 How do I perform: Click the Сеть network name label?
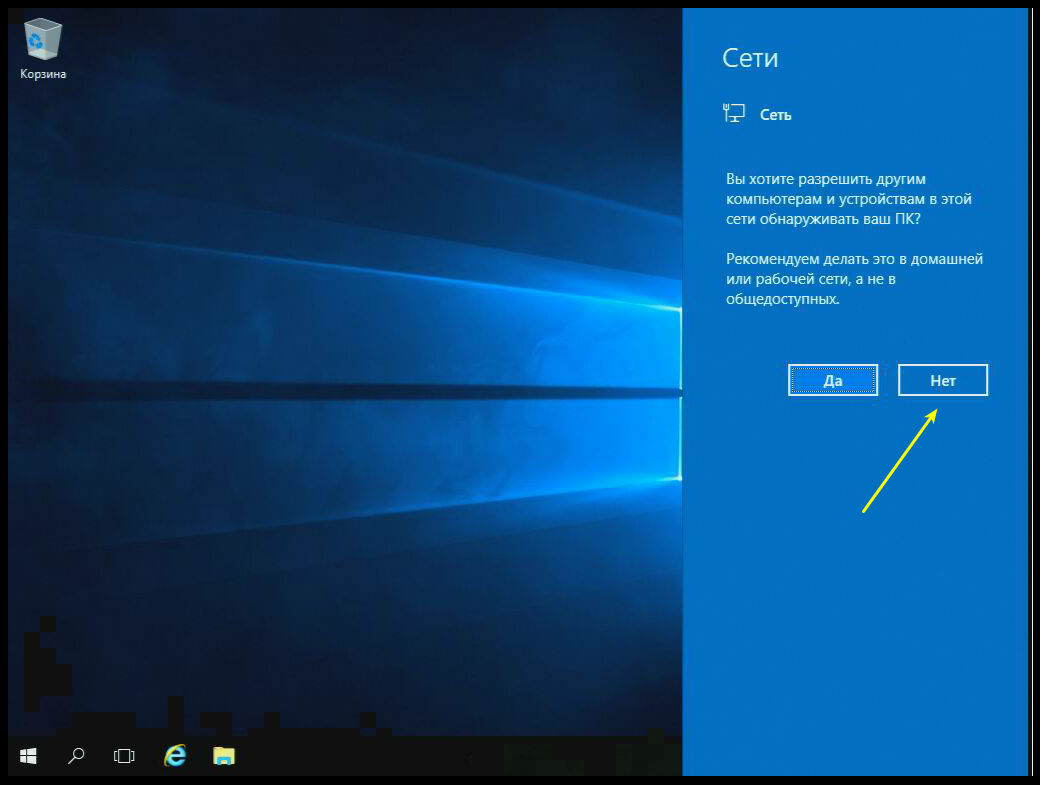coord(776,115)
